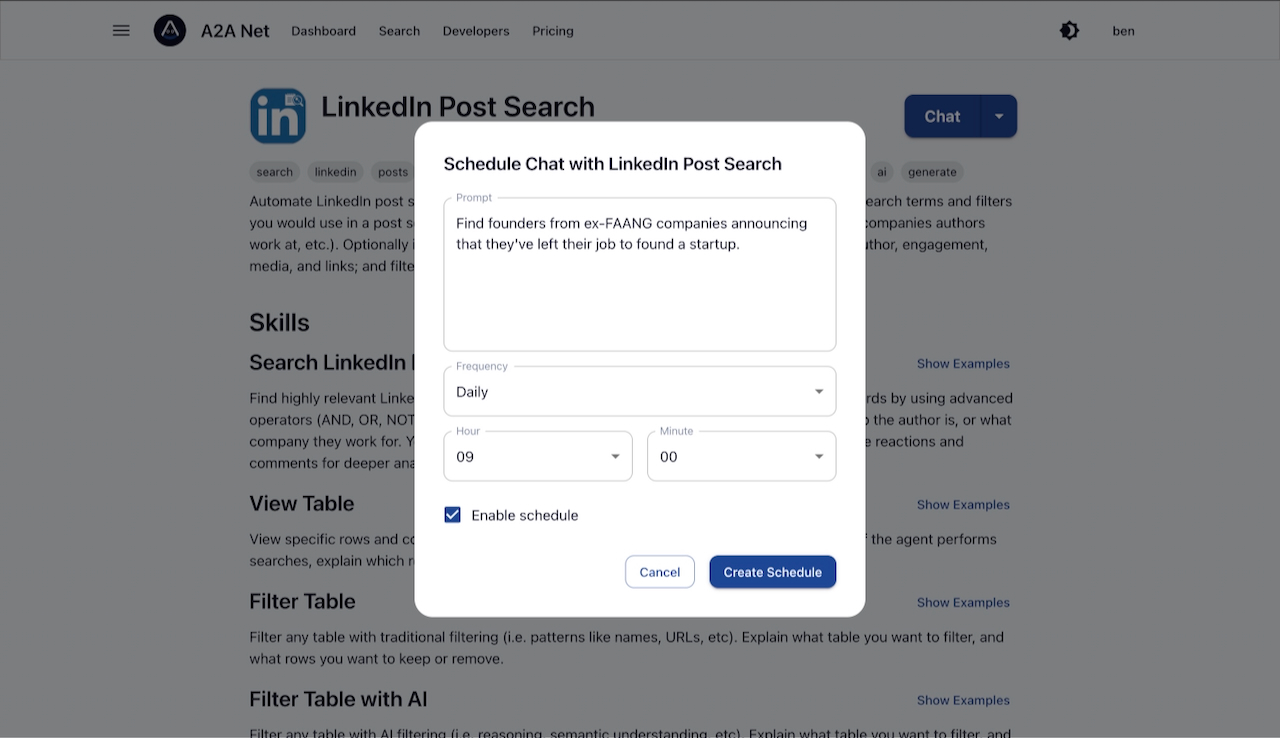The width and height of the screenshot is (1280, 738).
Task: Navigate to the Dashboard page
Action: [323, 31]
